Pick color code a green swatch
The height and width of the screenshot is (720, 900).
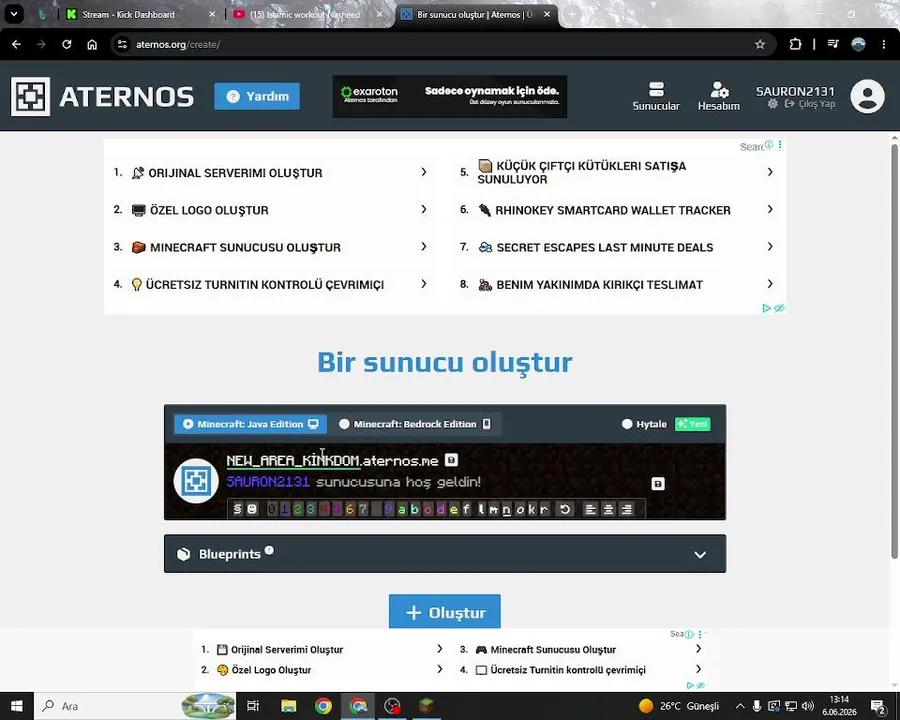point(401,509)
